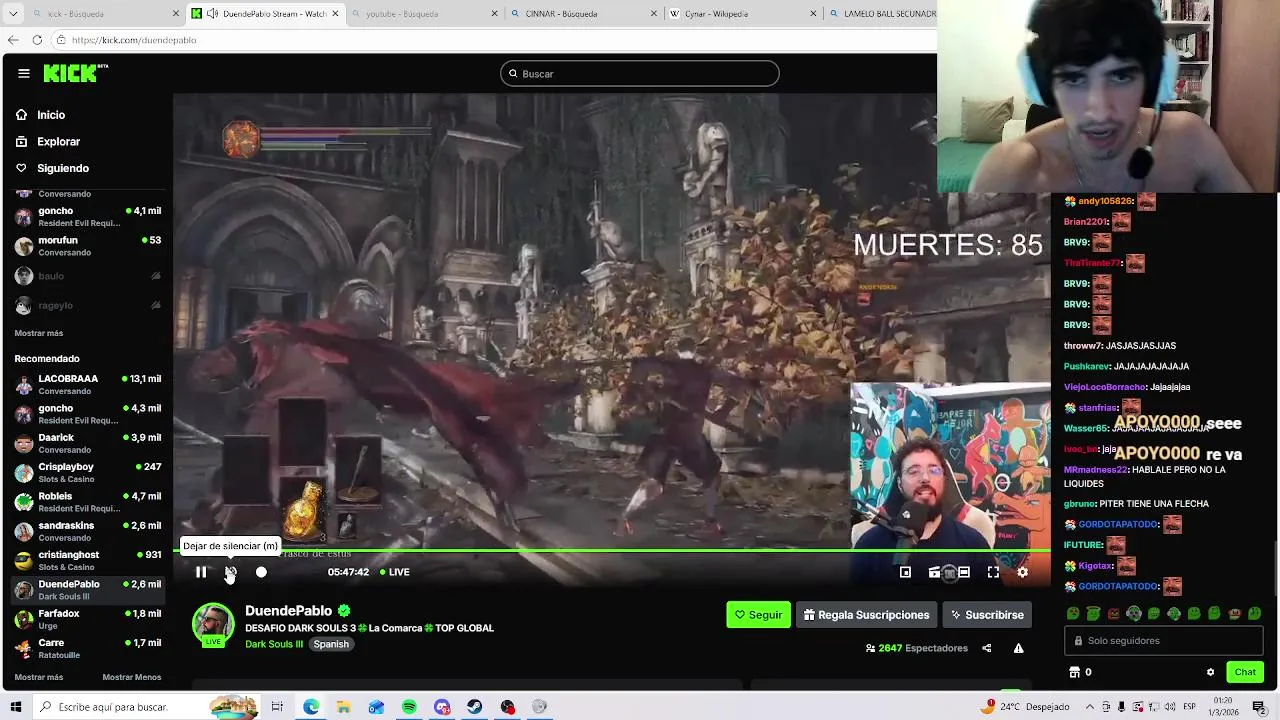Adjust the player volume slider knob
Viewport: 1280px width, 720px height.
(261, 572)
